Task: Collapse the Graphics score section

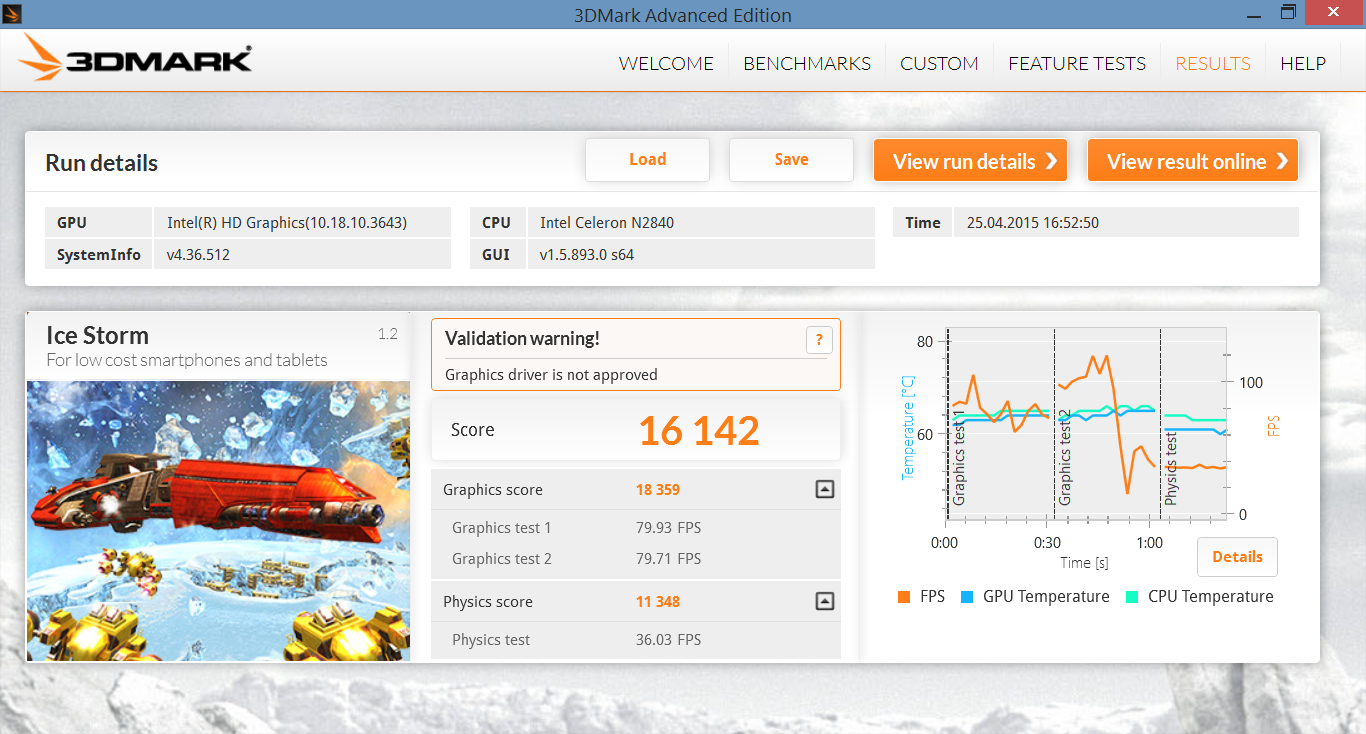Action: [x=824, y=489]
